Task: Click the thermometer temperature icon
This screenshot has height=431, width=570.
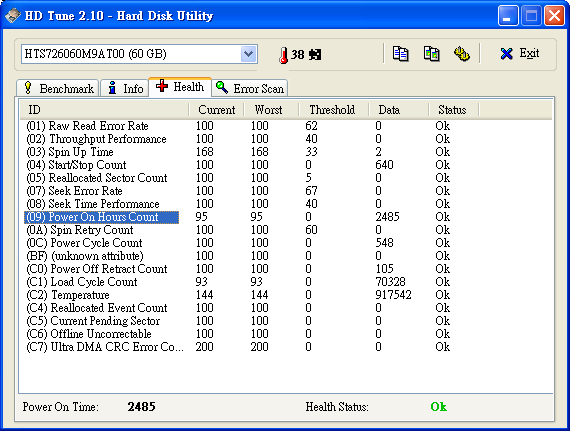Action: (284, 55)
